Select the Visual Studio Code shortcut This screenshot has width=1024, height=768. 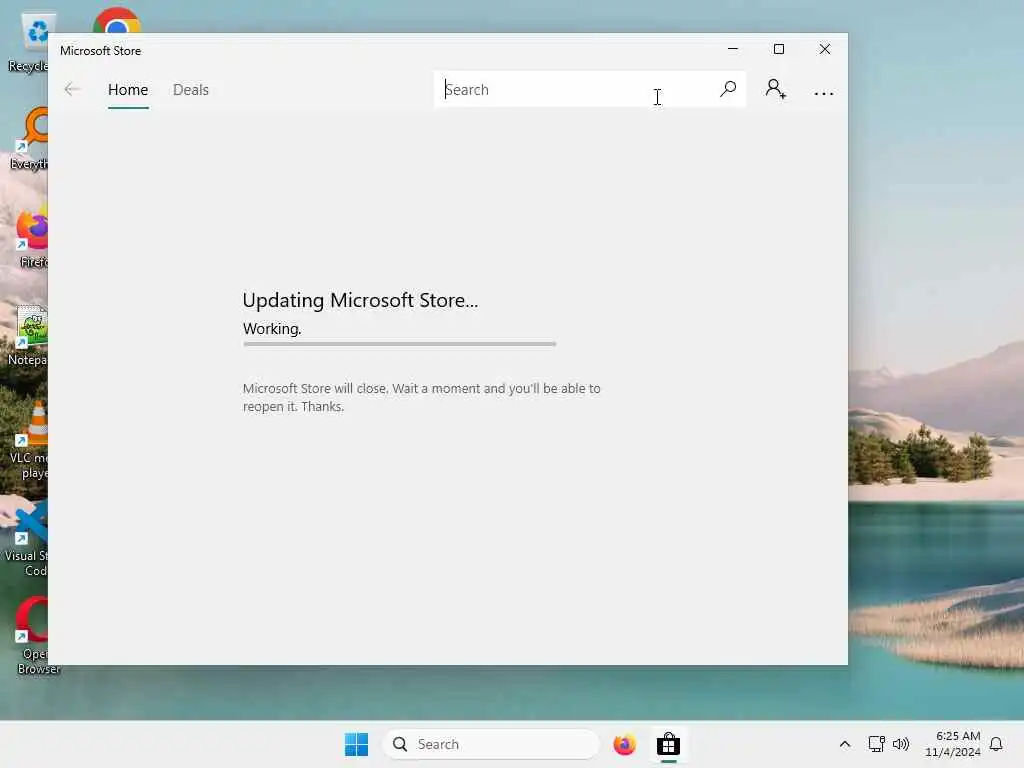tap(27, 538)
